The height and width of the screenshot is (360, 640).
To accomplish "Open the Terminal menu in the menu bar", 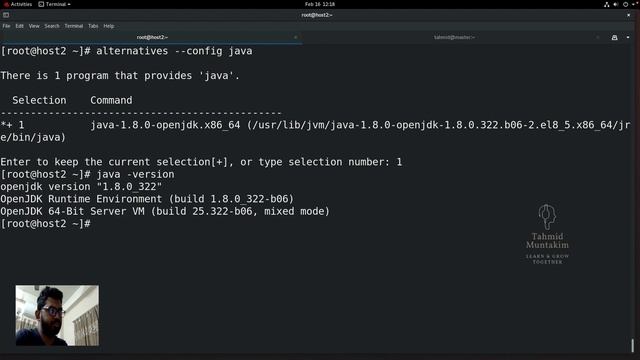I will (74, 26).
